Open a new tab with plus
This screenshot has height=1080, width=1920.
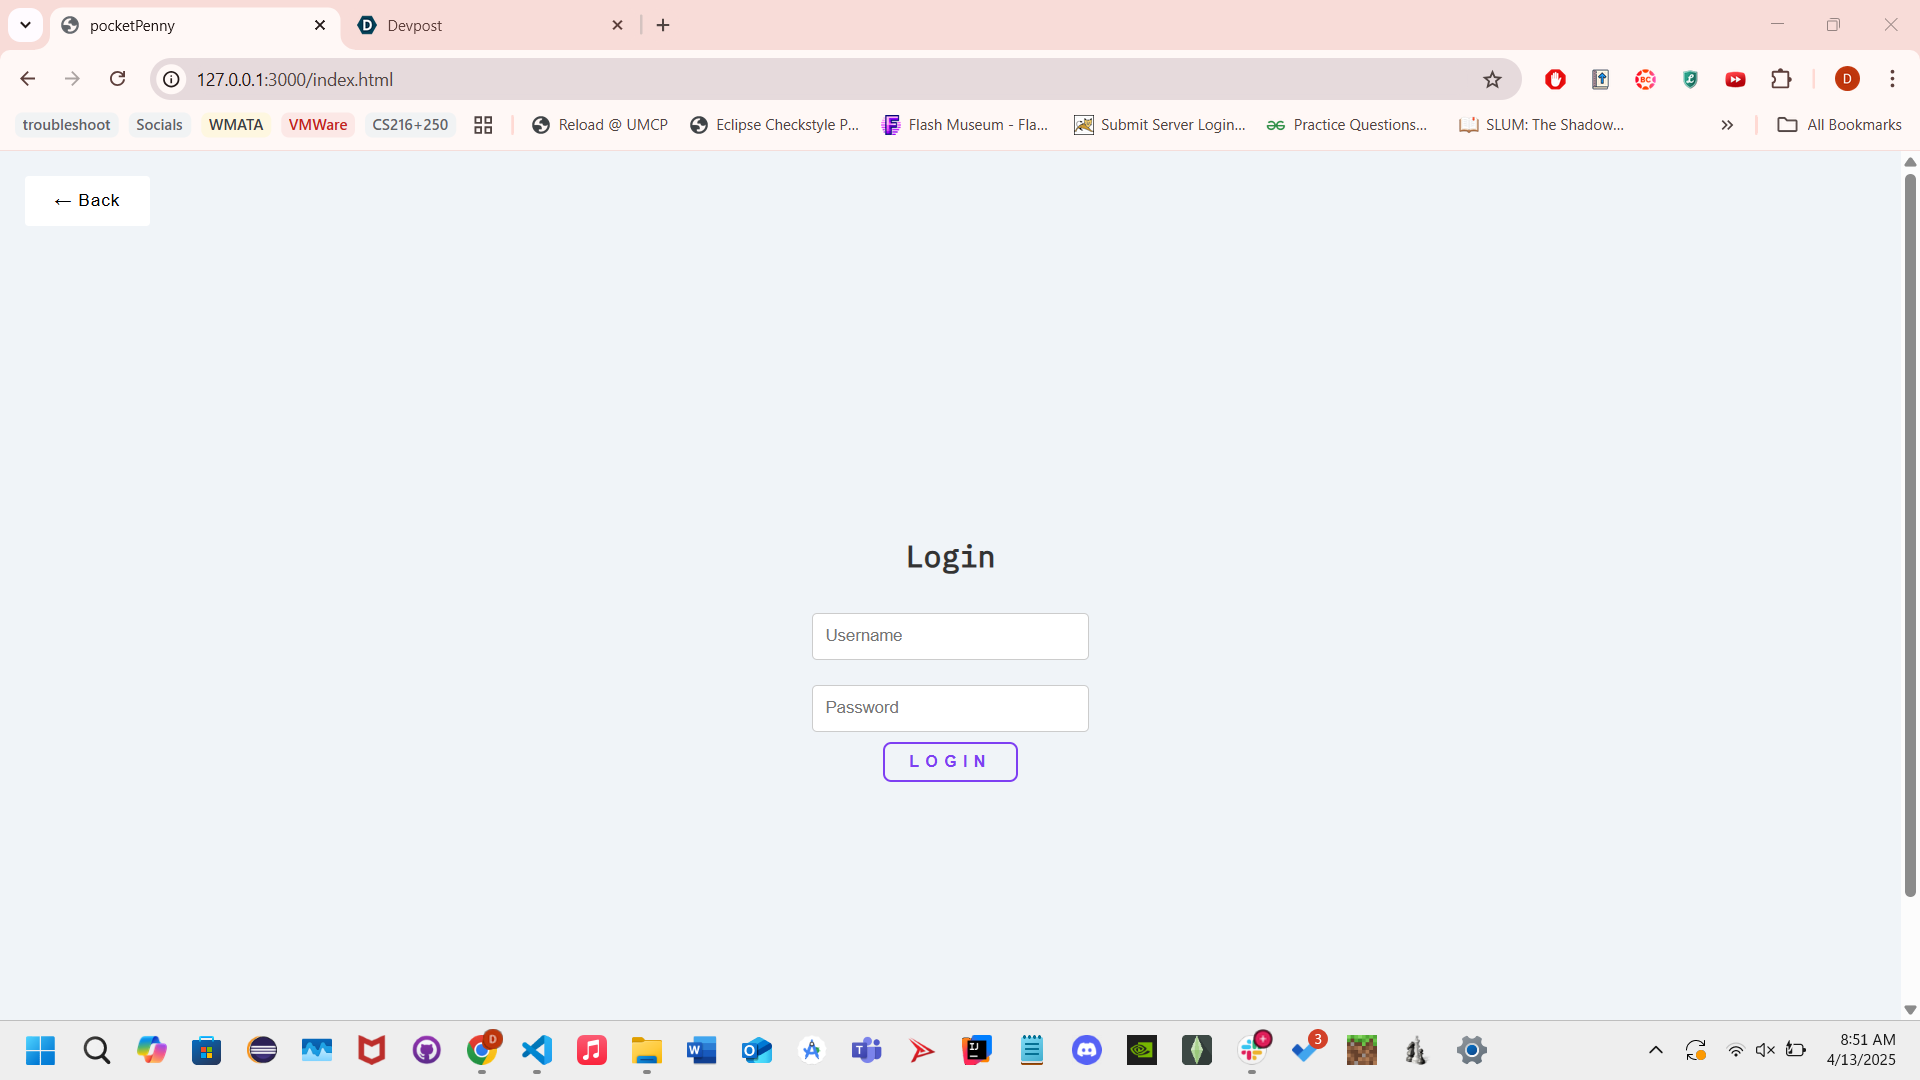pyautogui.click(x=663, y=25)
